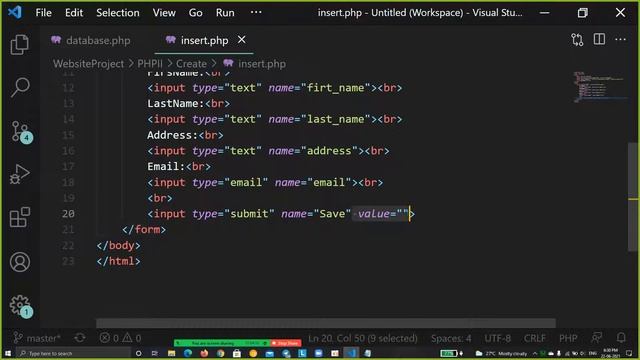The width and height of the screenshot is (640, 360).
Task: Open the notifications bell icon
Action: point(621,338)
